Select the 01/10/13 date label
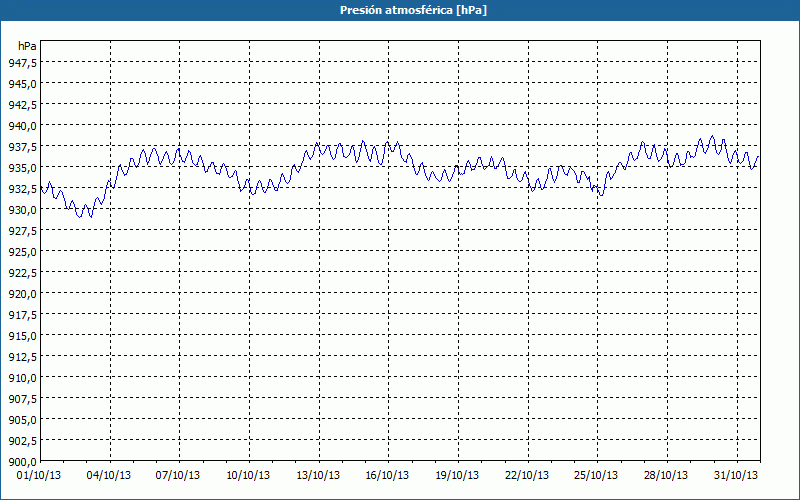The height and width of the screenshot is (500, 800). (x=39, y=476)
